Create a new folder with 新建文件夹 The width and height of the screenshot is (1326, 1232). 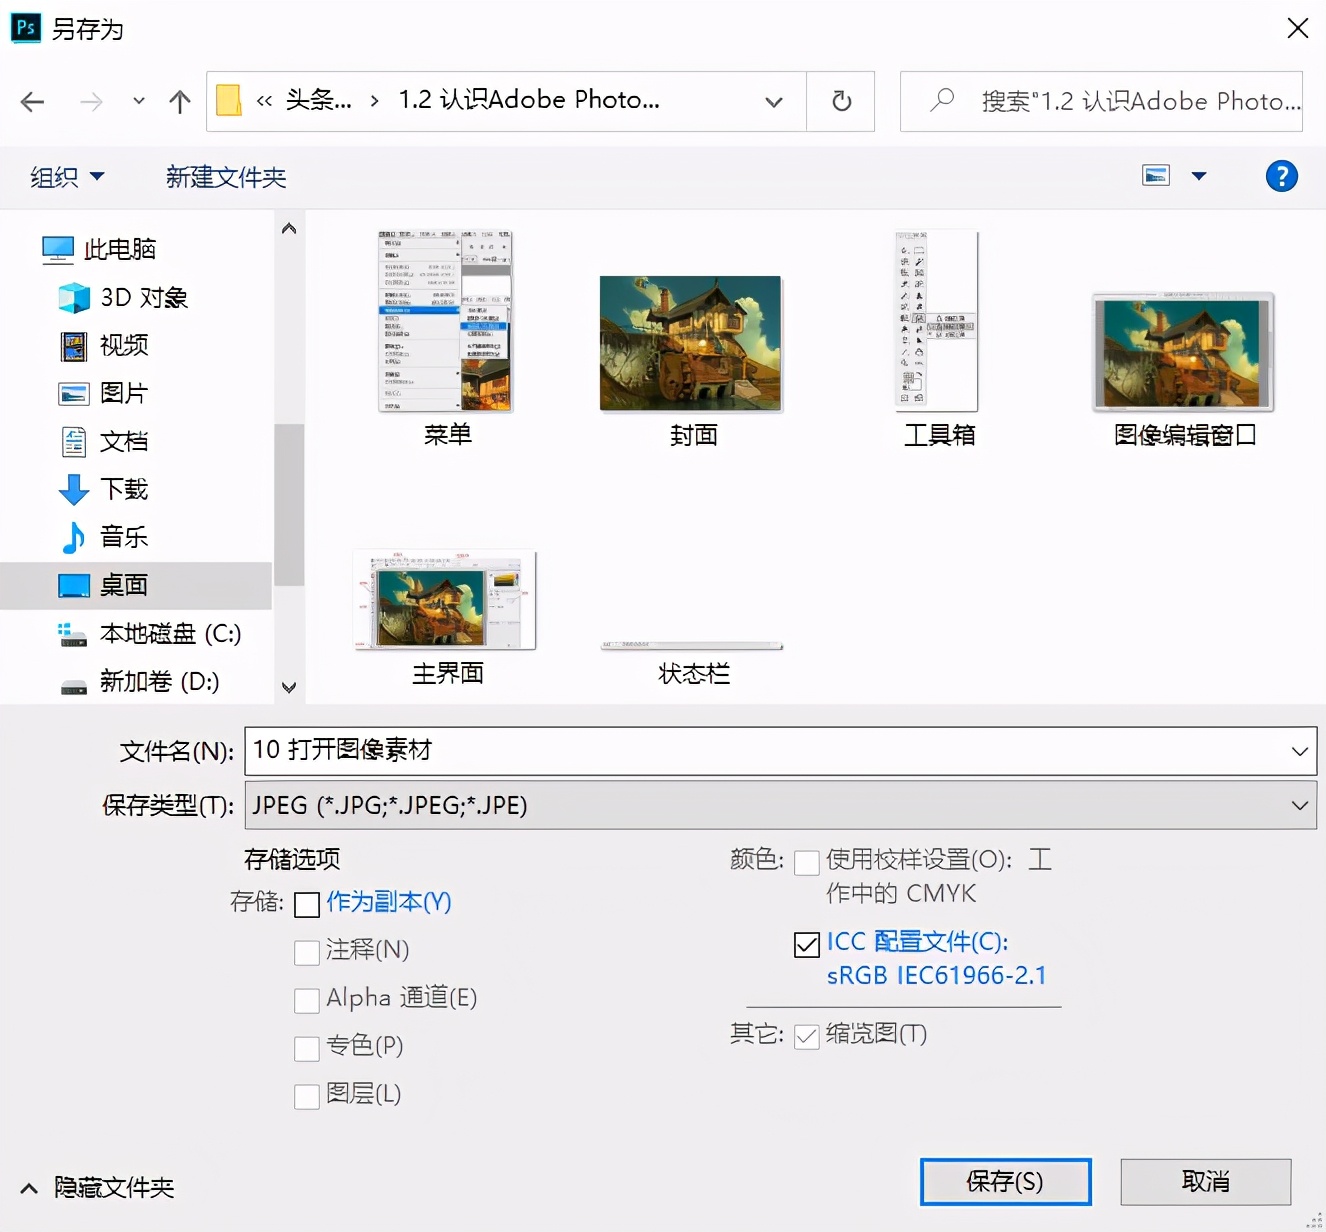(x=225, y=176)
